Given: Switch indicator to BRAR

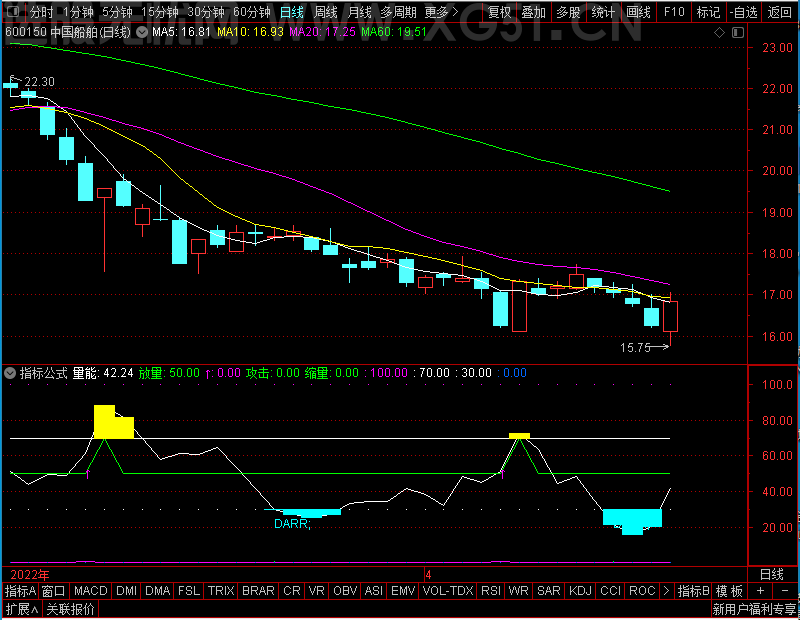Looking at the screenshot, I should click(x=258, y=591).
